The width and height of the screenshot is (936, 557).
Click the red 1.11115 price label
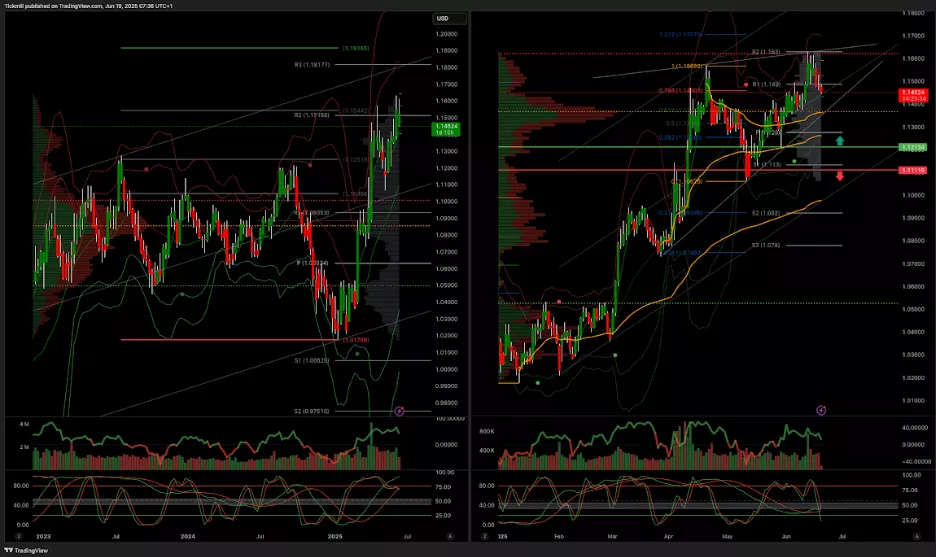point(911,171)
